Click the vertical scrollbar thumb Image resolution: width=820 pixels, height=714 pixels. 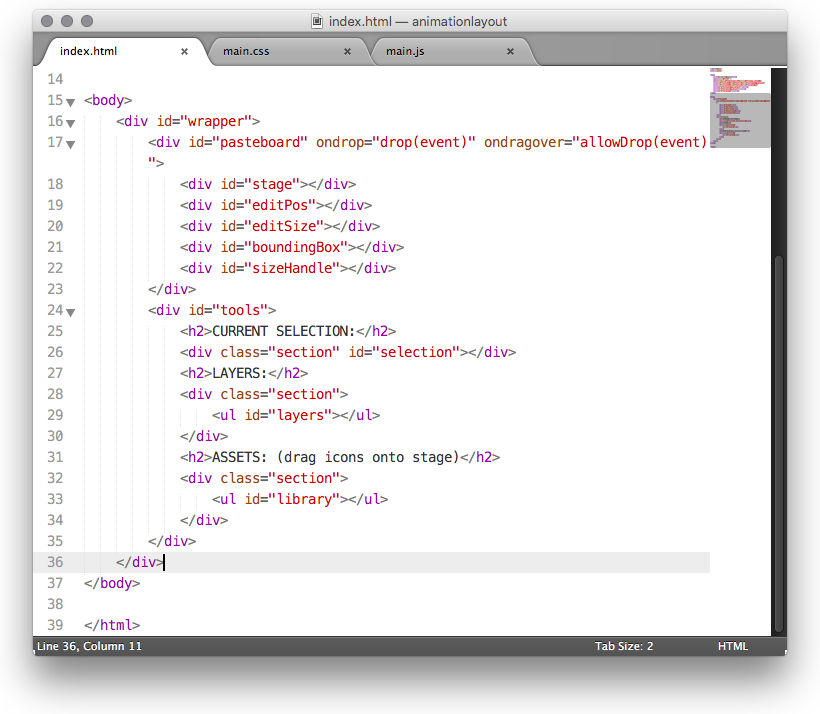[x=779, y=444]
